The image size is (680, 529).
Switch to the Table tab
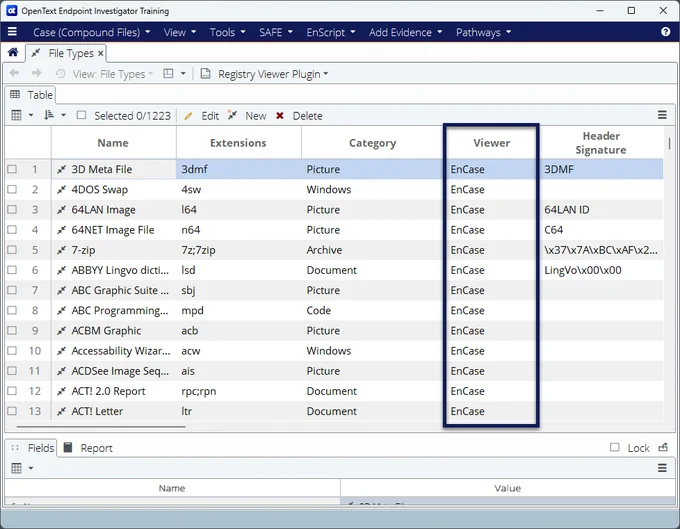pos(31,95)
